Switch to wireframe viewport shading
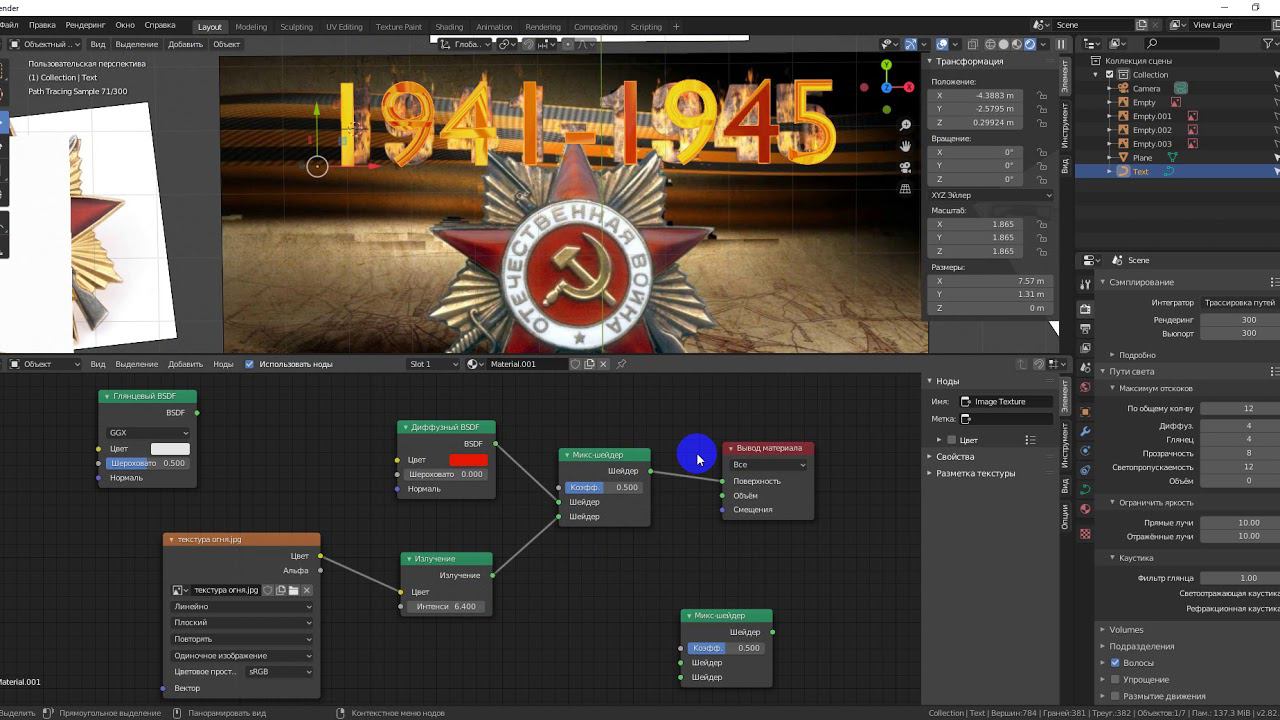This screenshot has height=720, width=1280. click(x=990, y=44)
